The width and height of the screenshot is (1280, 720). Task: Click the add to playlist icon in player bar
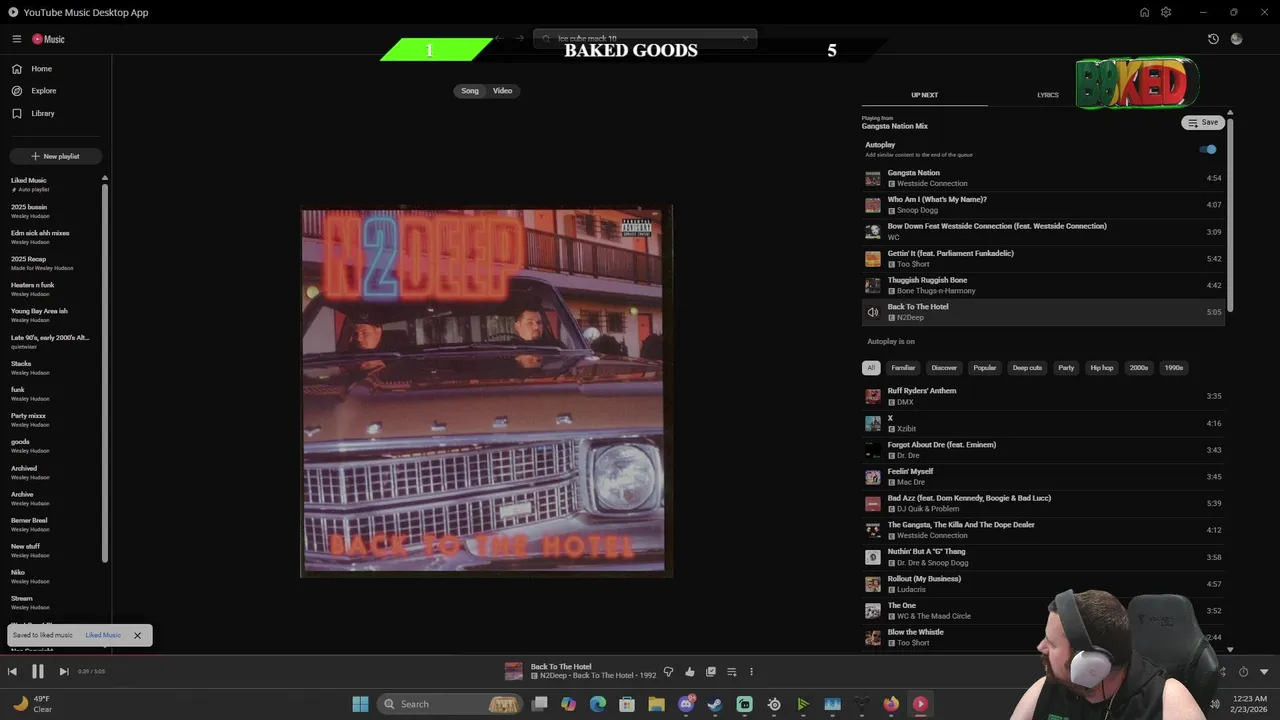tap(731, 672)
